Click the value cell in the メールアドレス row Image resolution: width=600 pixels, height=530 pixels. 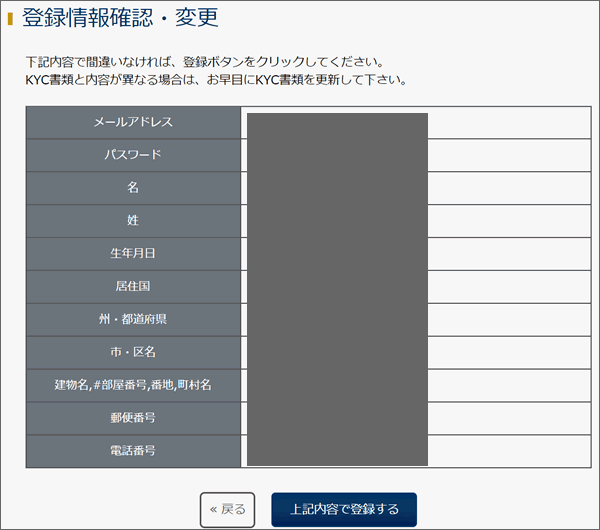coord(416,122)
